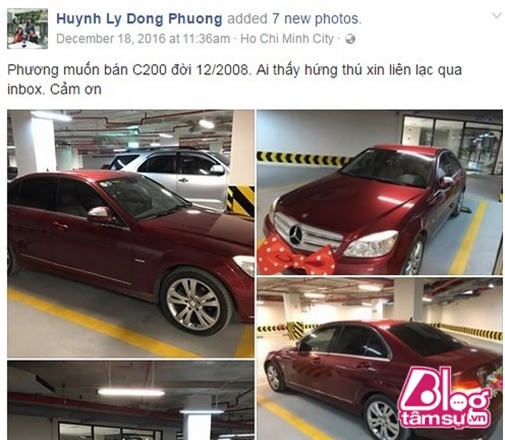Click the post text mentioning C200
Screen dimensions: 505x440
coord(234,80)
